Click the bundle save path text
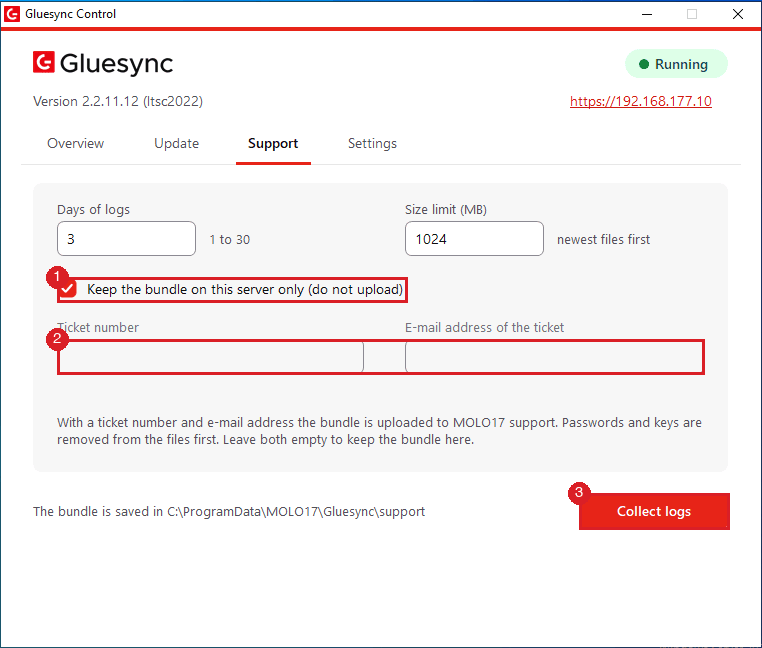This screenshot has height=648, width=762. click(x=229, y=511)
